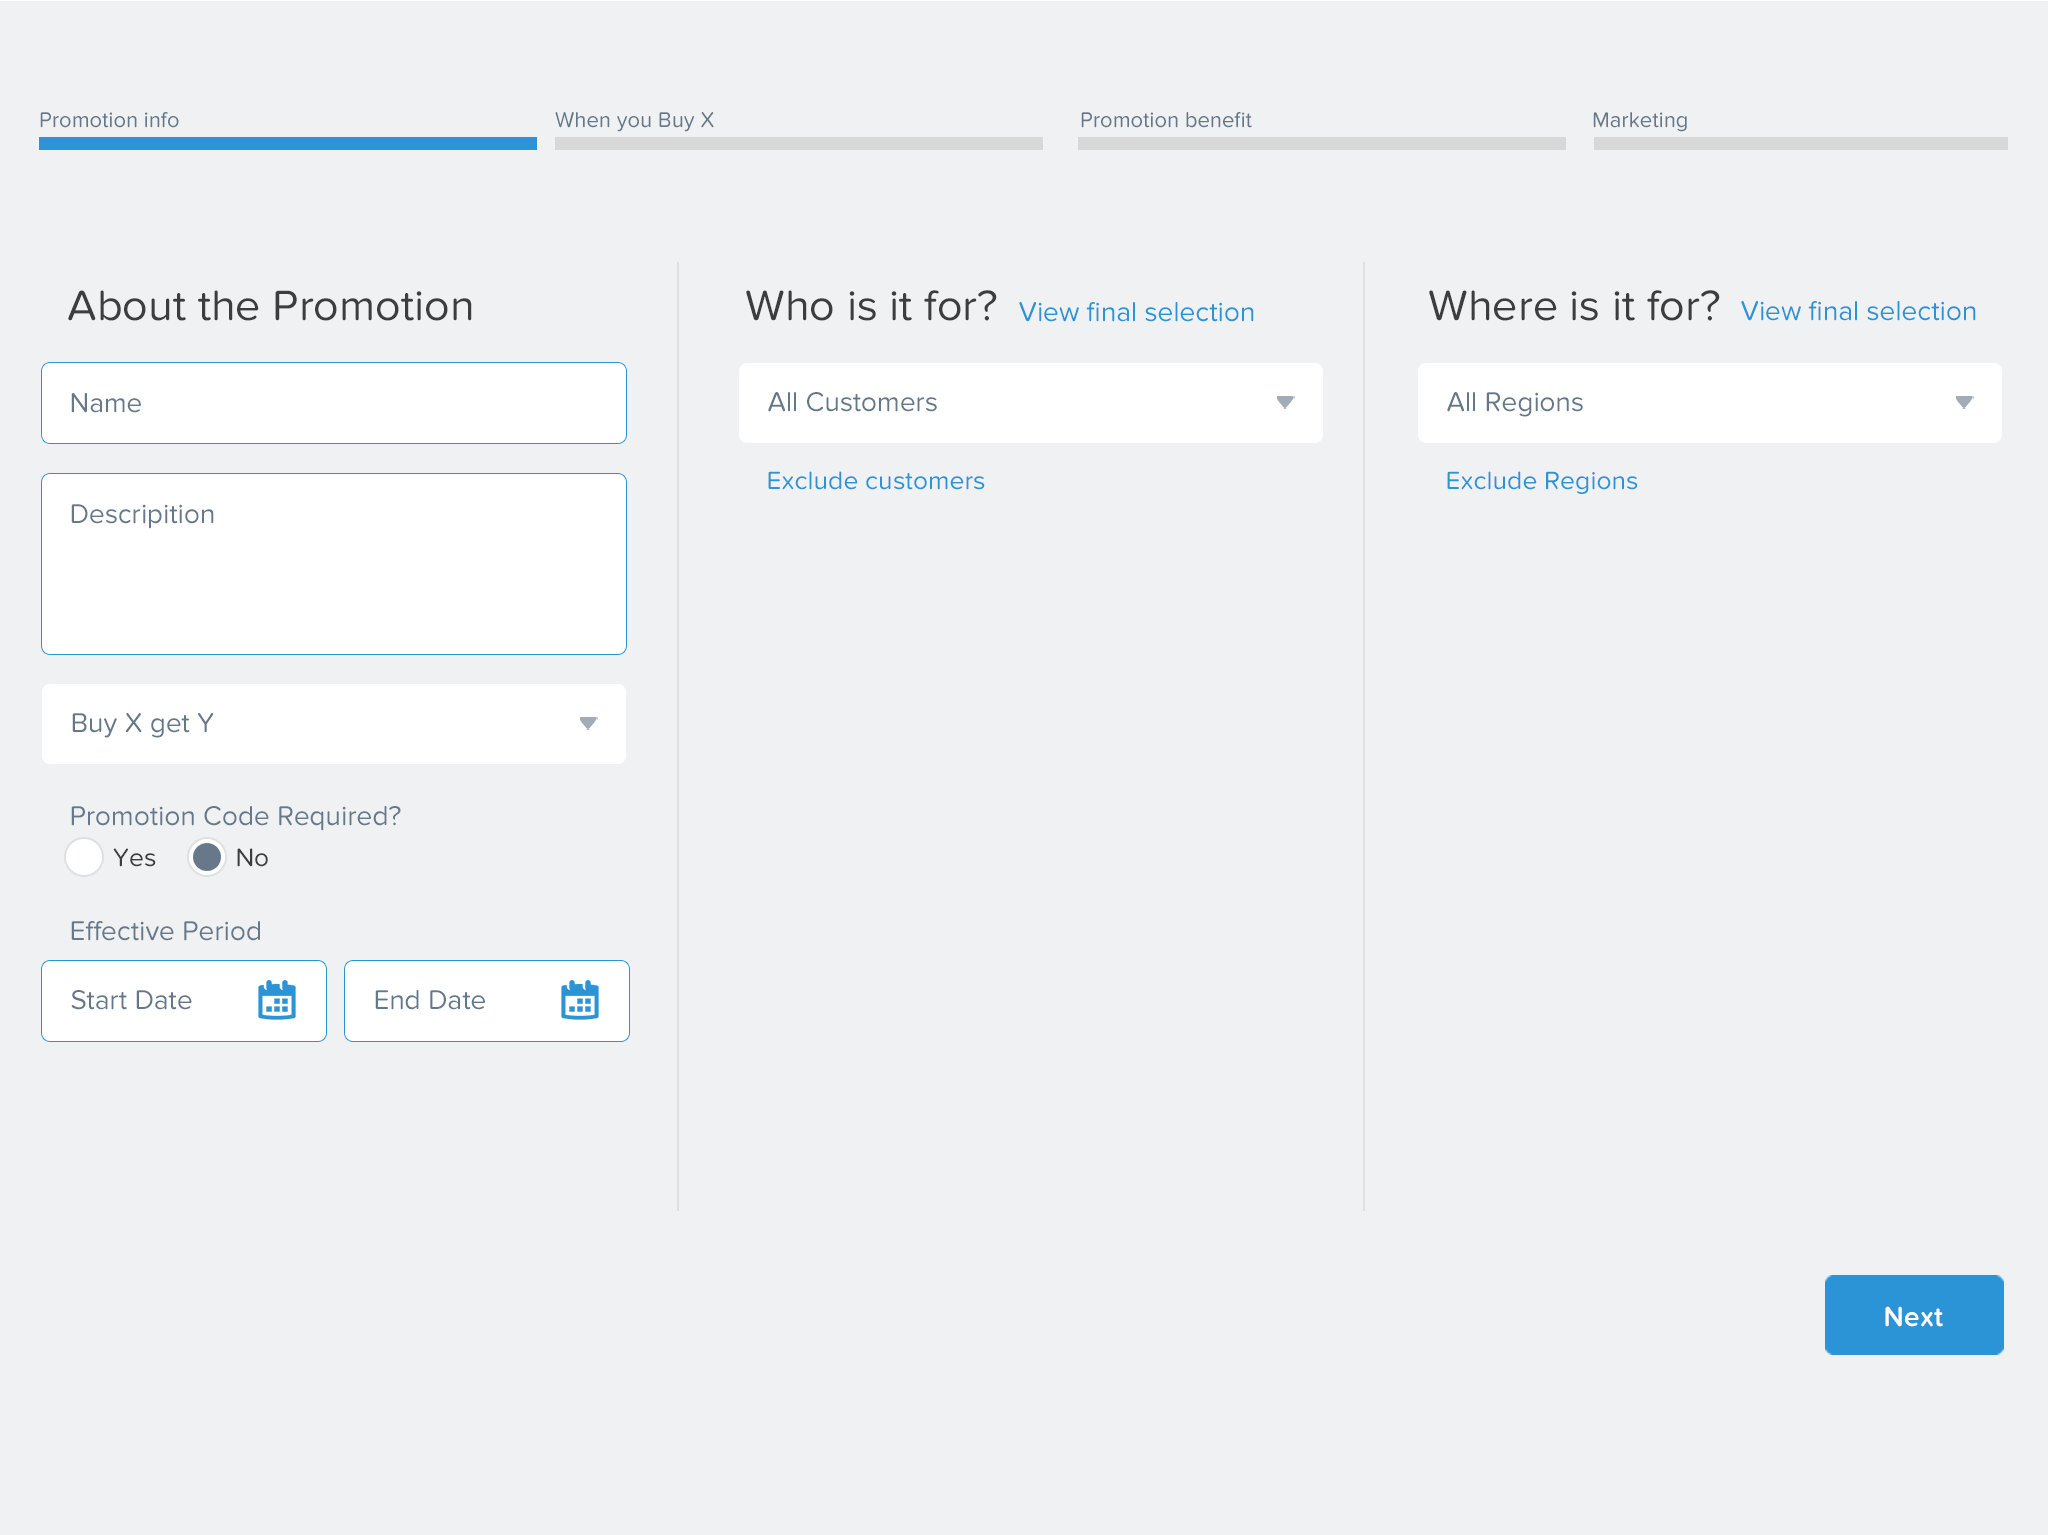
Task: Select Yes for promotion code required
Action: pyautogui.click(x=84, y=857)
